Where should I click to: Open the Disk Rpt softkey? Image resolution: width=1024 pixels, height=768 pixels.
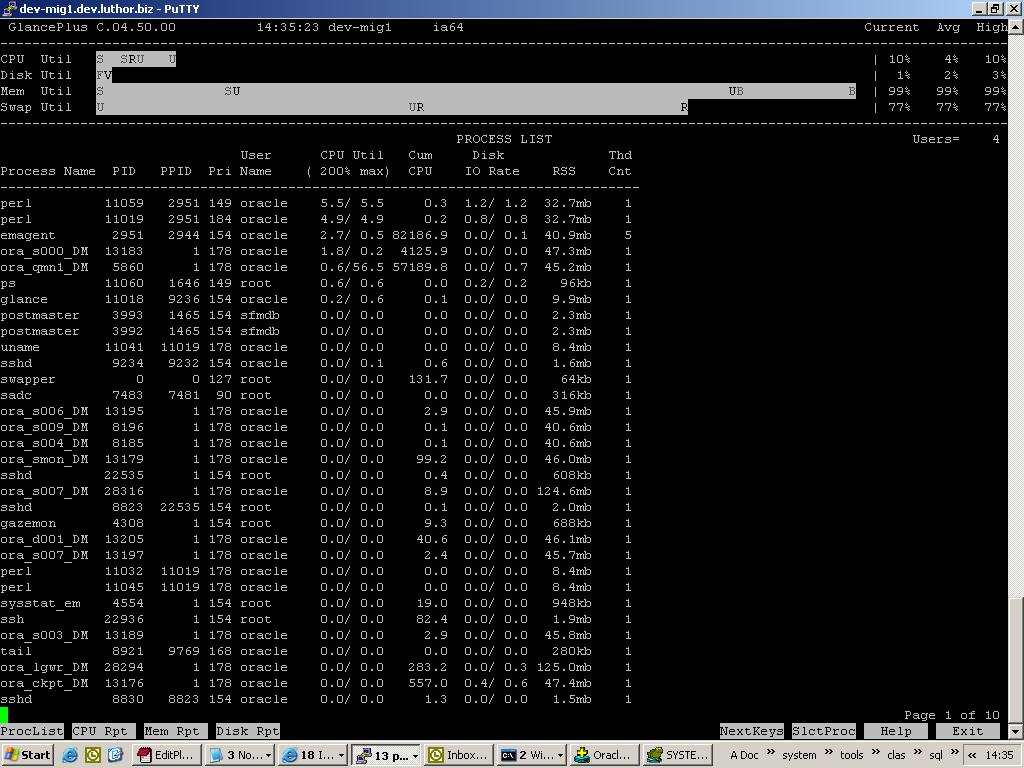click(247, 731)
